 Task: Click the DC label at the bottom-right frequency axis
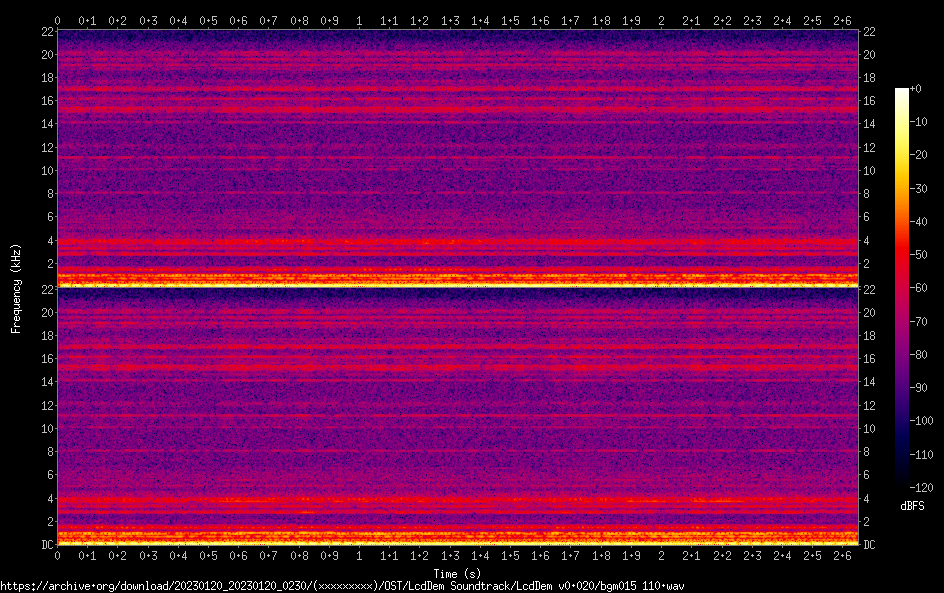click(x=870, y=544)
